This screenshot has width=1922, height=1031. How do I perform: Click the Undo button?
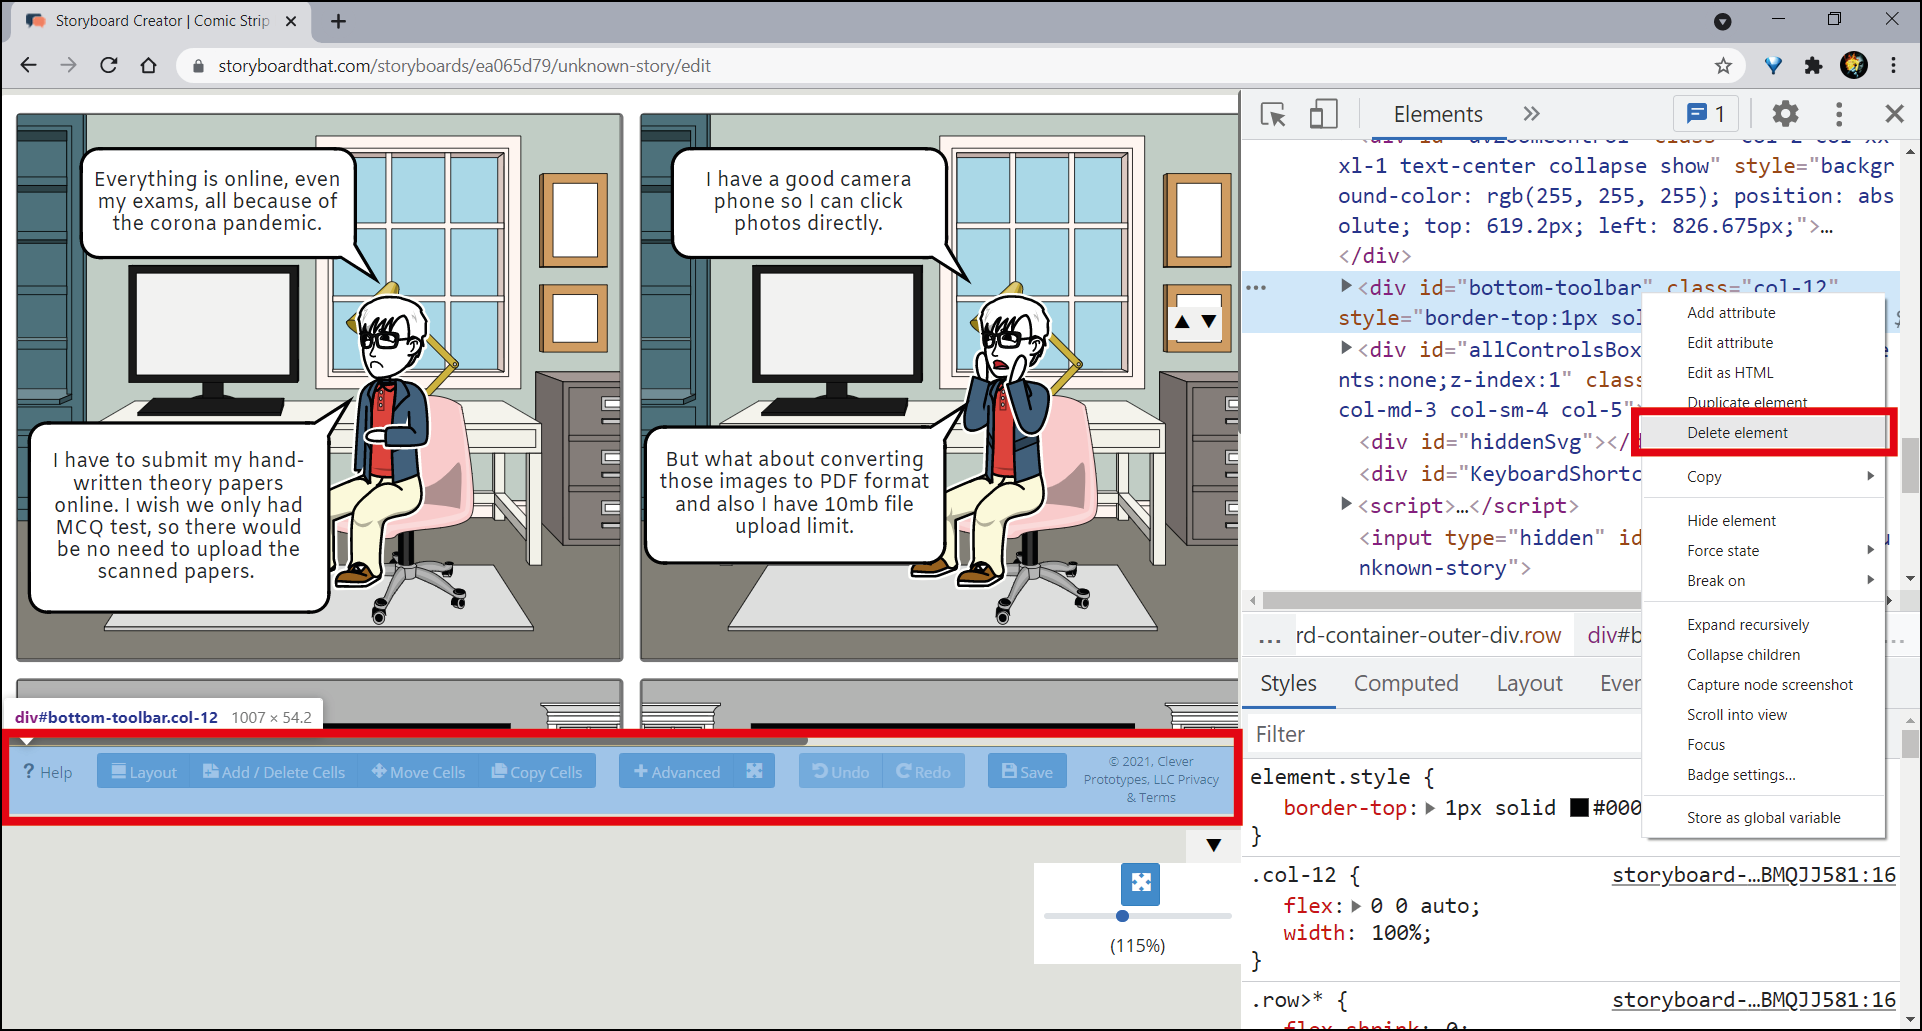(x=840, y=772)
